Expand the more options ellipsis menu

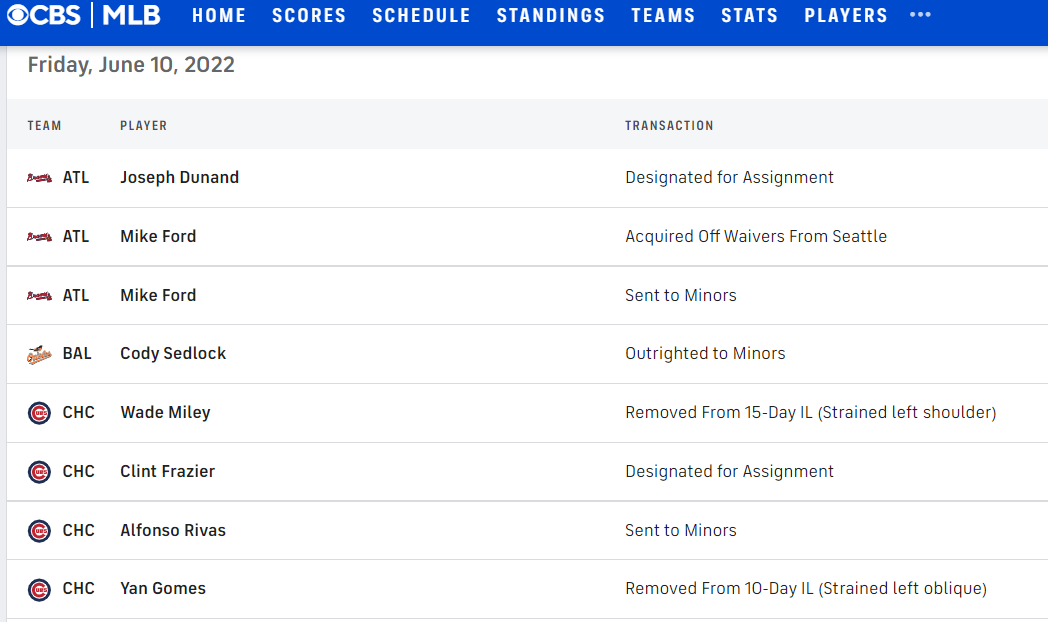(x=920, y=15)
